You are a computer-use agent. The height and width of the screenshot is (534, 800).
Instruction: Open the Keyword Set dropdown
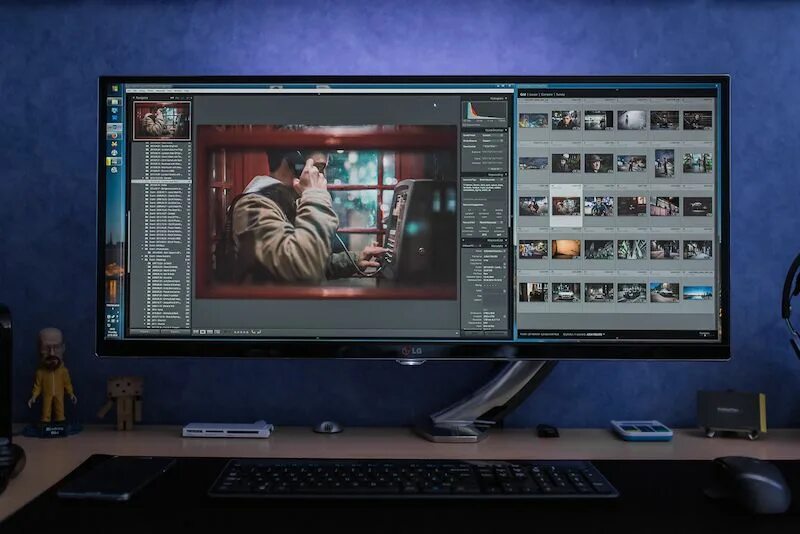(491, 222)
